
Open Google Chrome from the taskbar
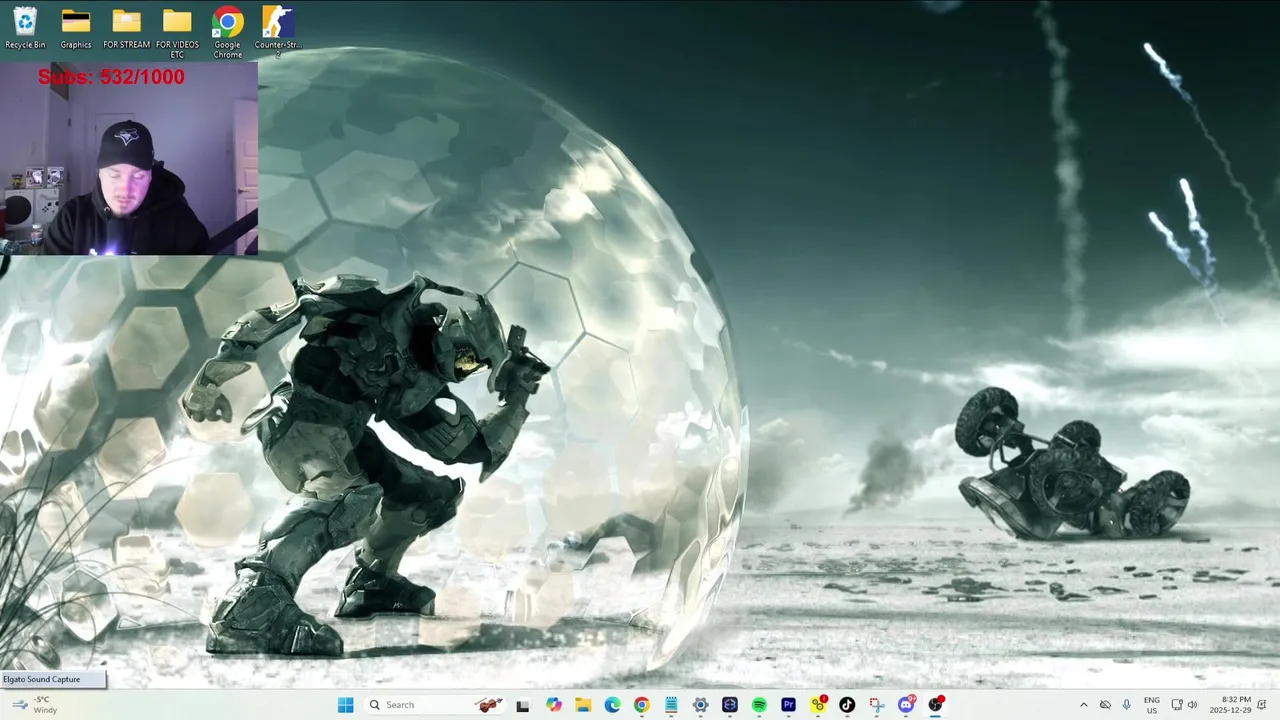coord(641,705)
